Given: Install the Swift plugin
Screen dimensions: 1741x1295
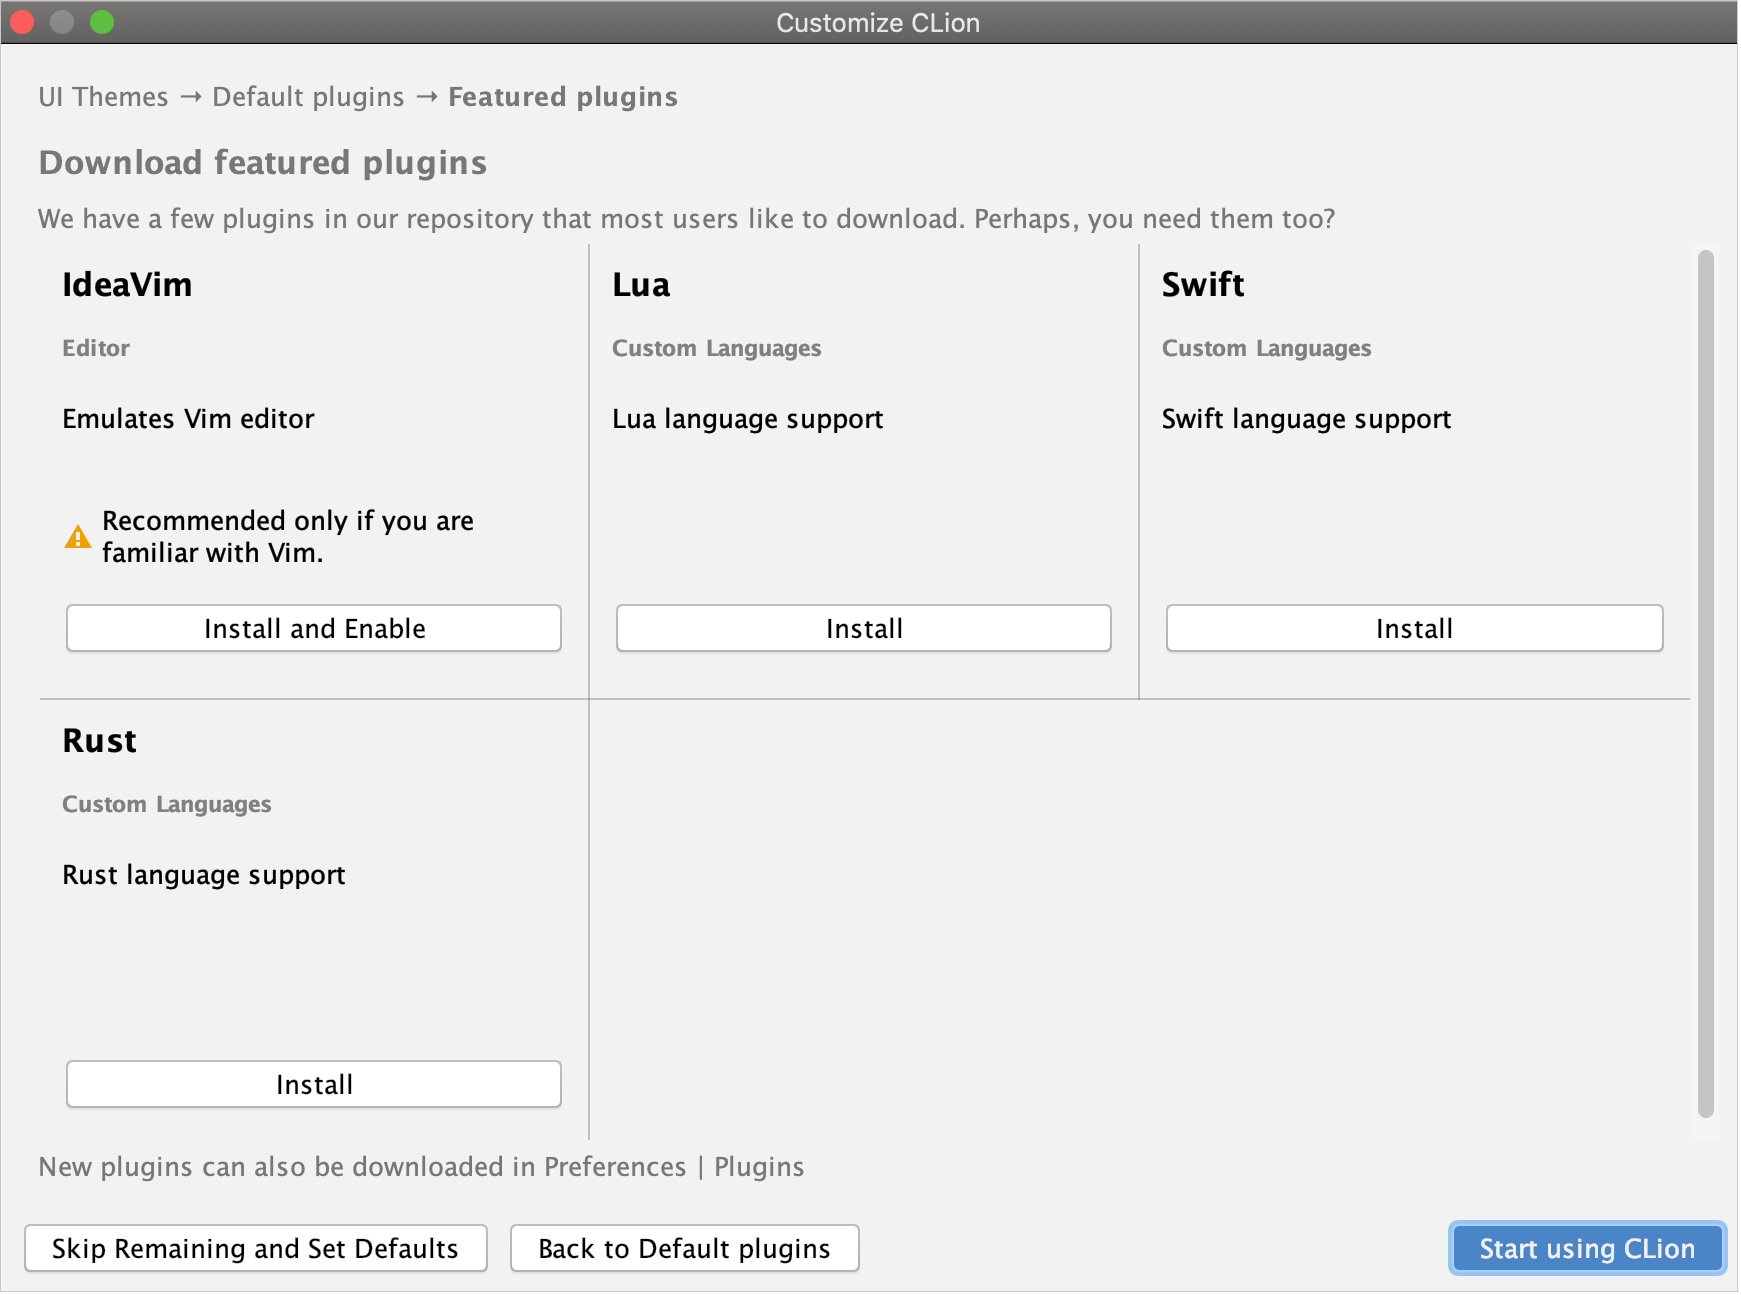Looking at the screenshot, I should pyautogui.click(x=1414, y=628).
